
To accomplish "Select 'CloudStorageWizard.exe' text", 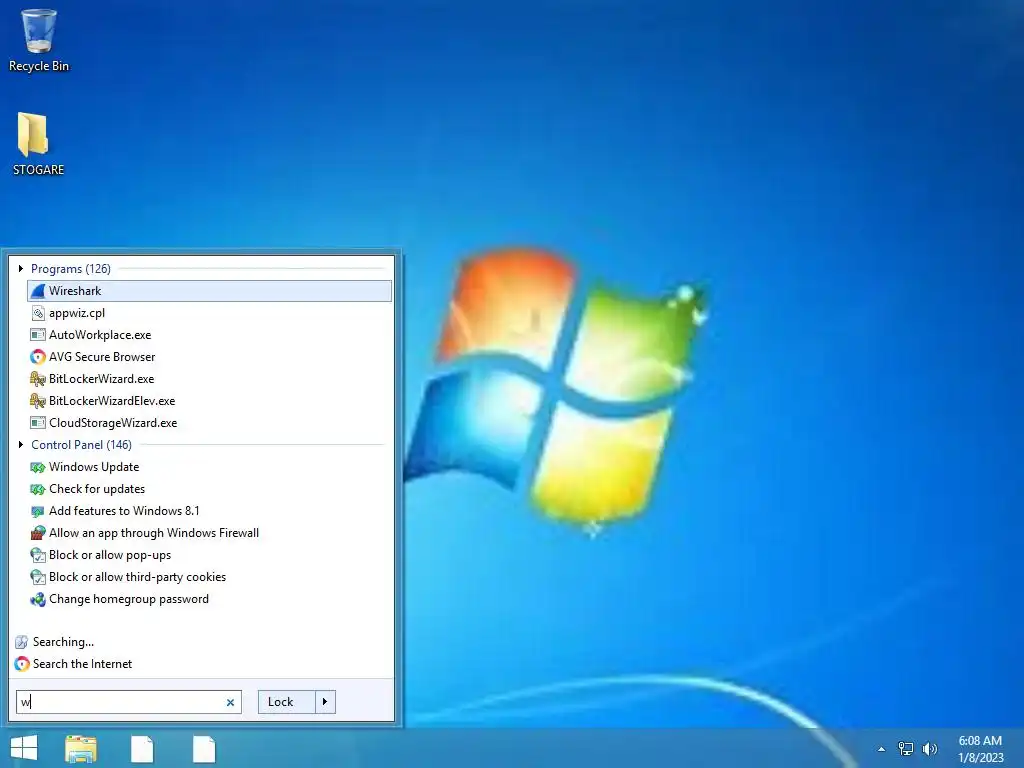I will [x=113, y=423].
